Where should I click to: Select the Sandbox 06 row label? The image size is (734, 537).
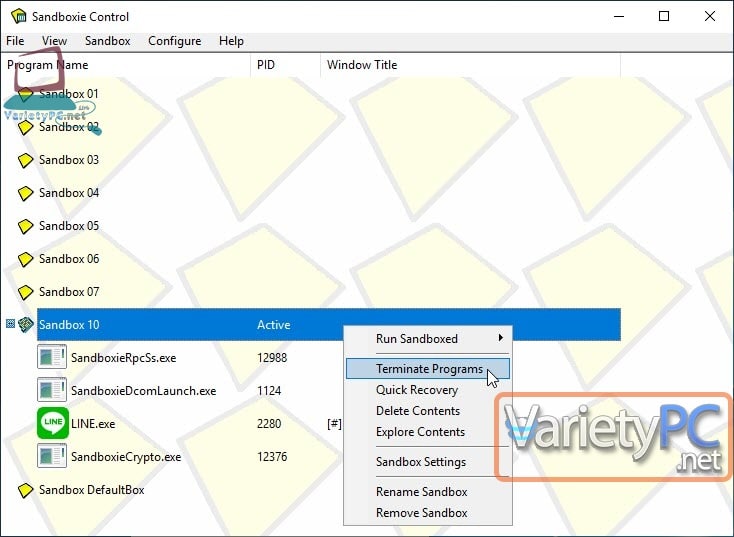(69, 259)
